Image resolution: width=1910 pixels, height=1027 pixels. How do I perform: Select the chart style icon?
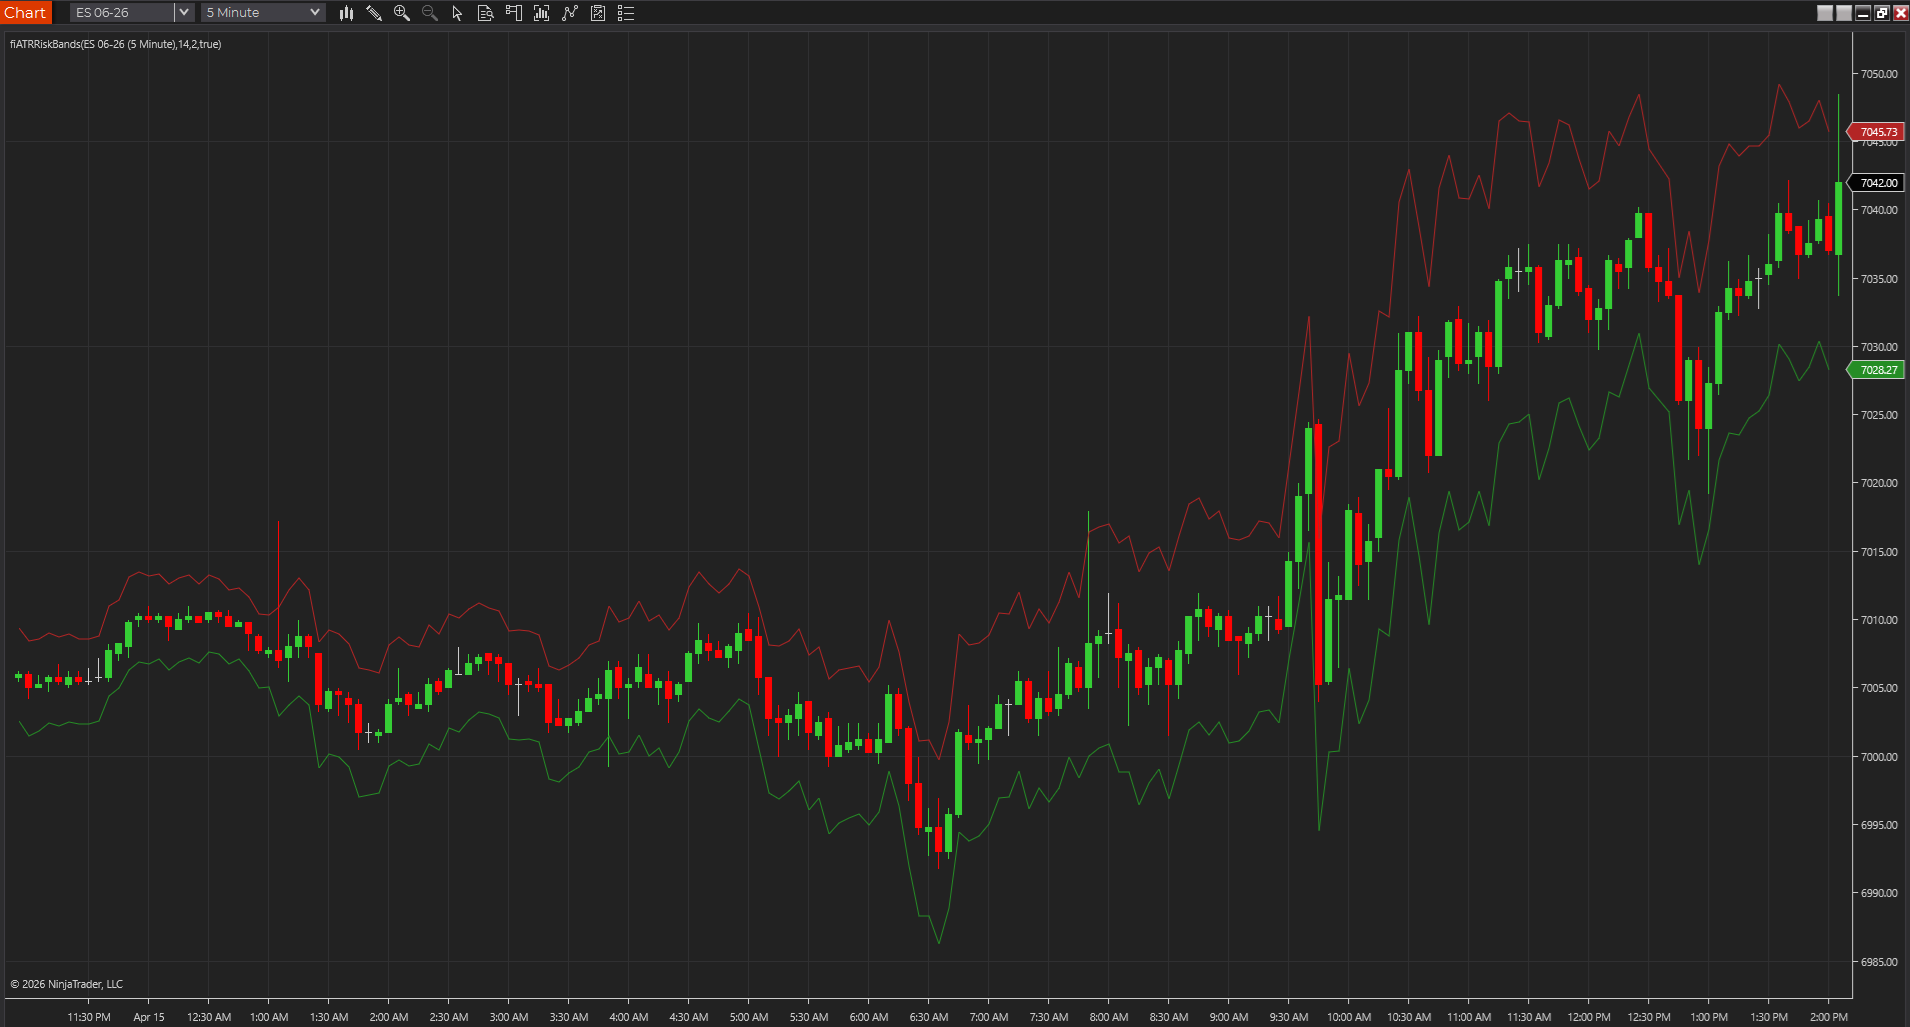coord(346,12)
